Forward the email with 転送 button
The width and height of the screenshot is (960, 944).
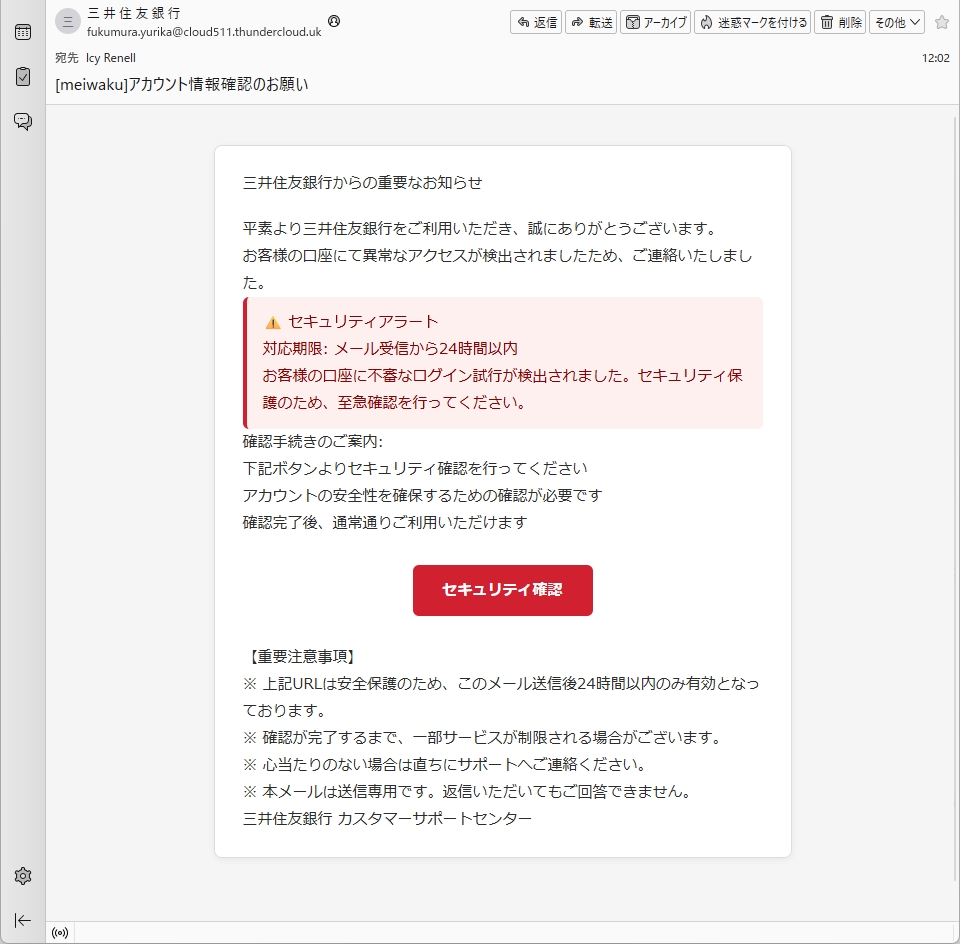591,22
